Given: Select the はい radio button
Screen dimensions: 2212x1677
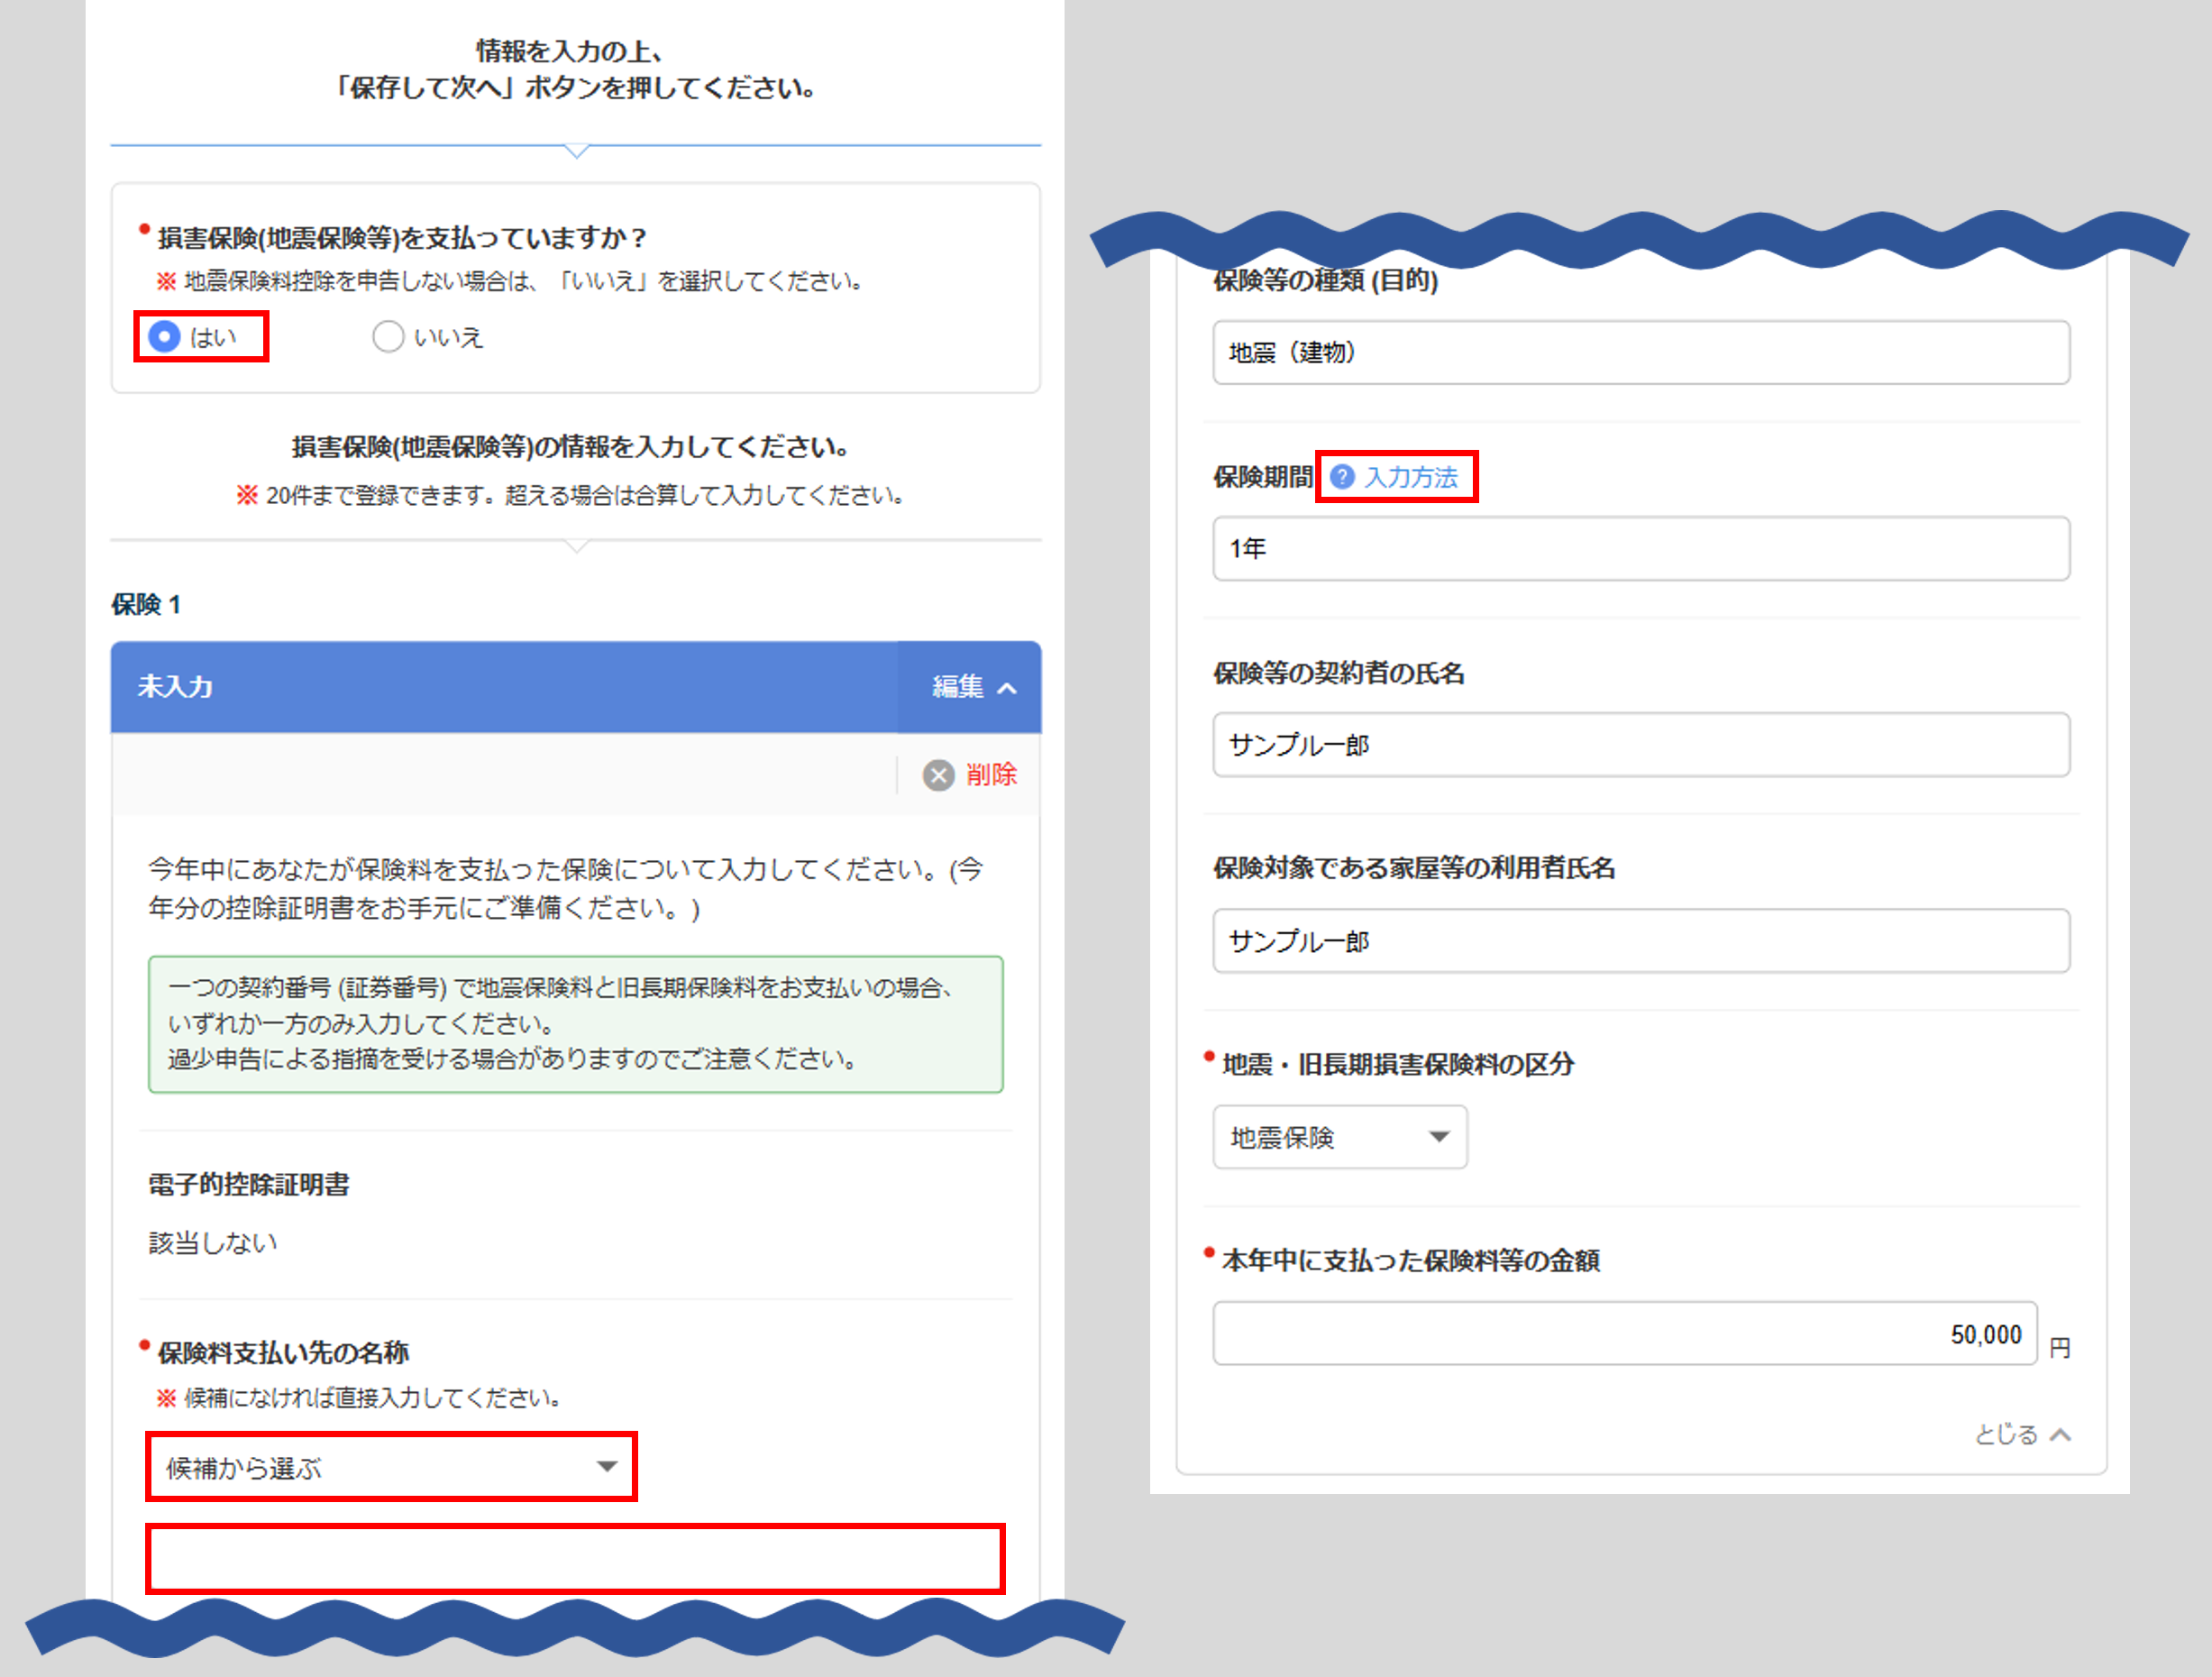Looking at the screenshot, I should (165, 337).
